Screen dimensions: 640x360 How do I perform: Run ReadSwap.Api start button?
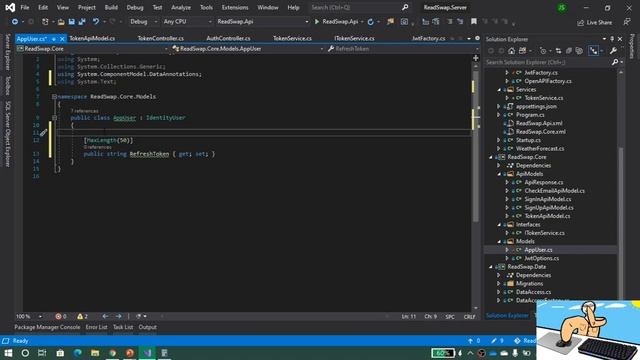point(336,22)
